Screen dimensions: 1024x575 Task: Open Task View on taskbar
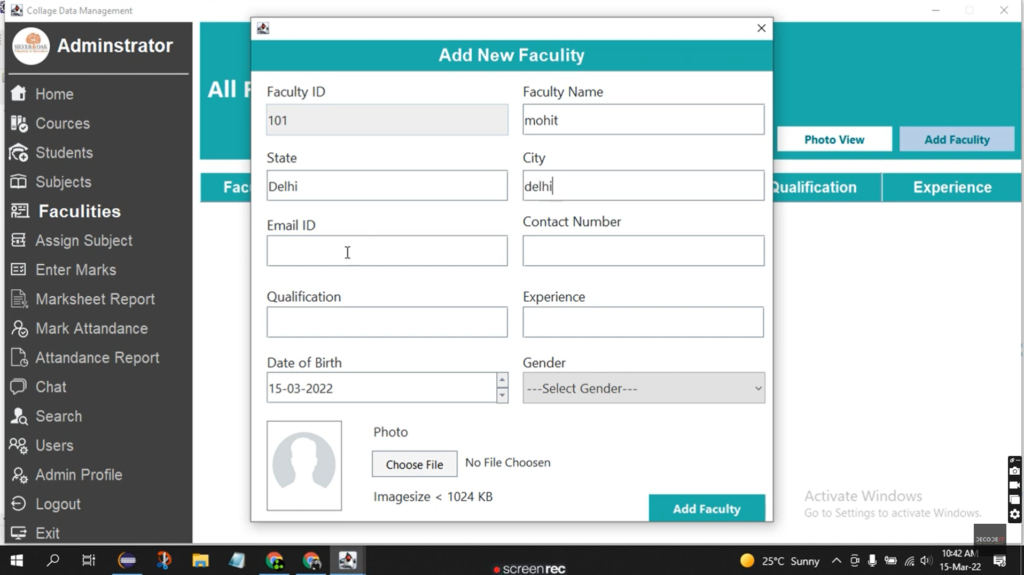(88, 560)
